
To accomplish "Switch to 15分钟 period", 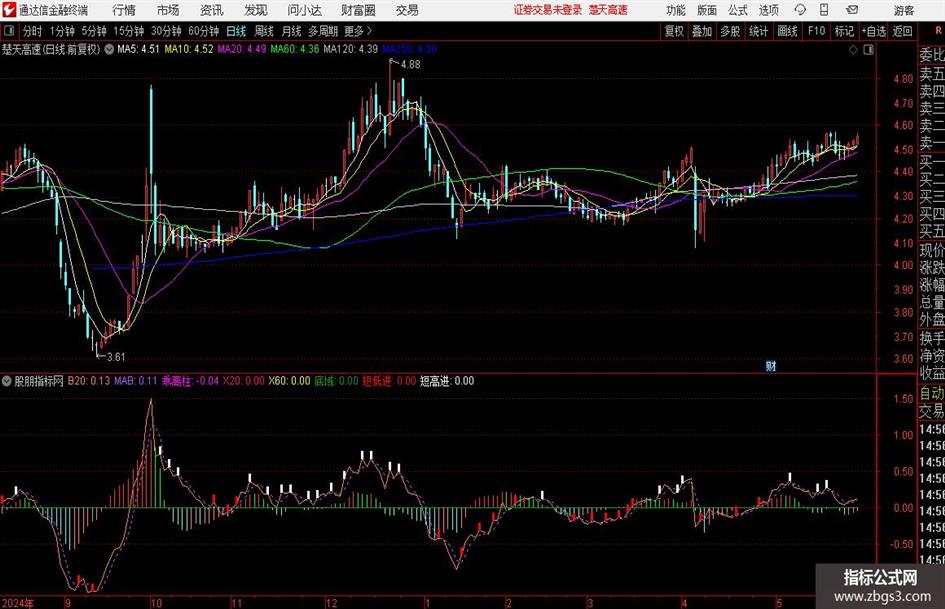I will [129, 31].
